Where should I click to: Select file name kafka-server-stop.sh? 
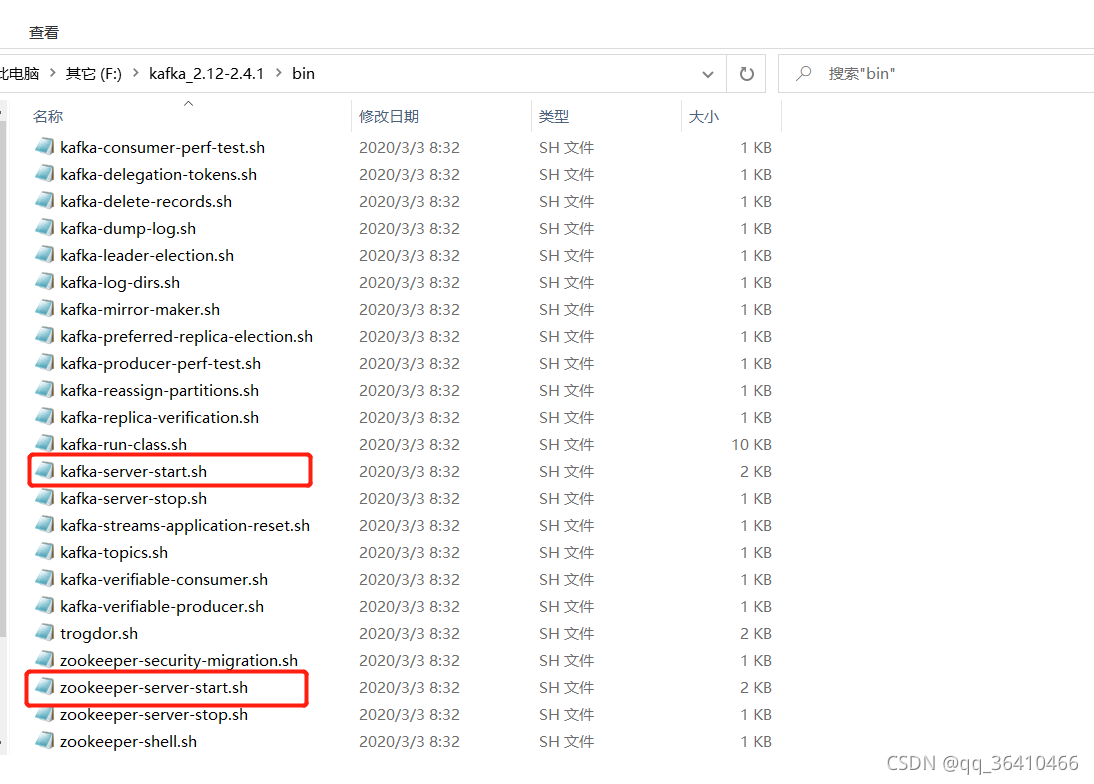tap(133, 499)
